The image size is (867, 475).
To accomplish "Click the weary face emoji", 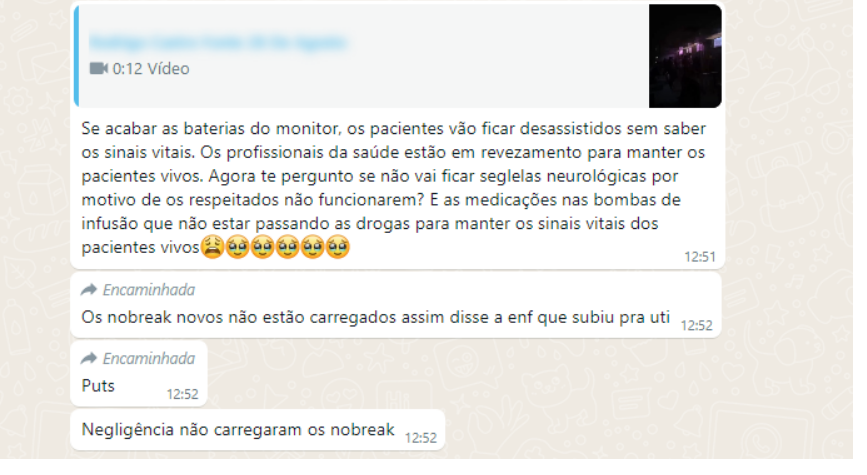I will (212, 247).
